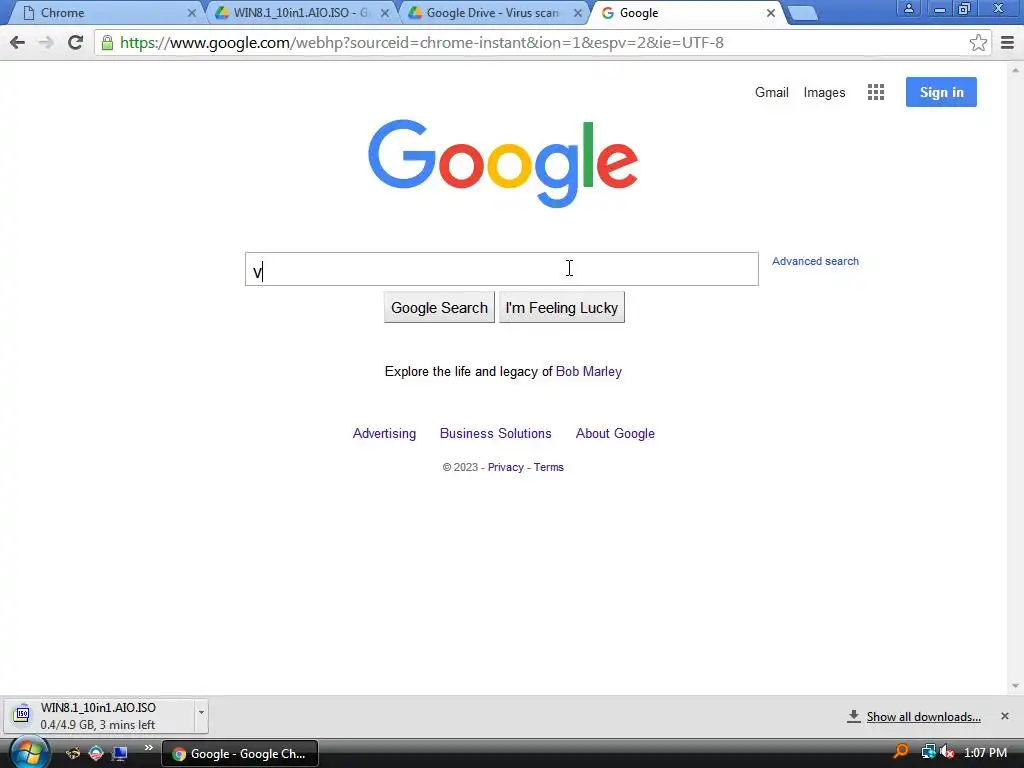The width and height of the screenshot is (1024, 768).
Task: Open the Images link
Action: [x=824, y=93]
